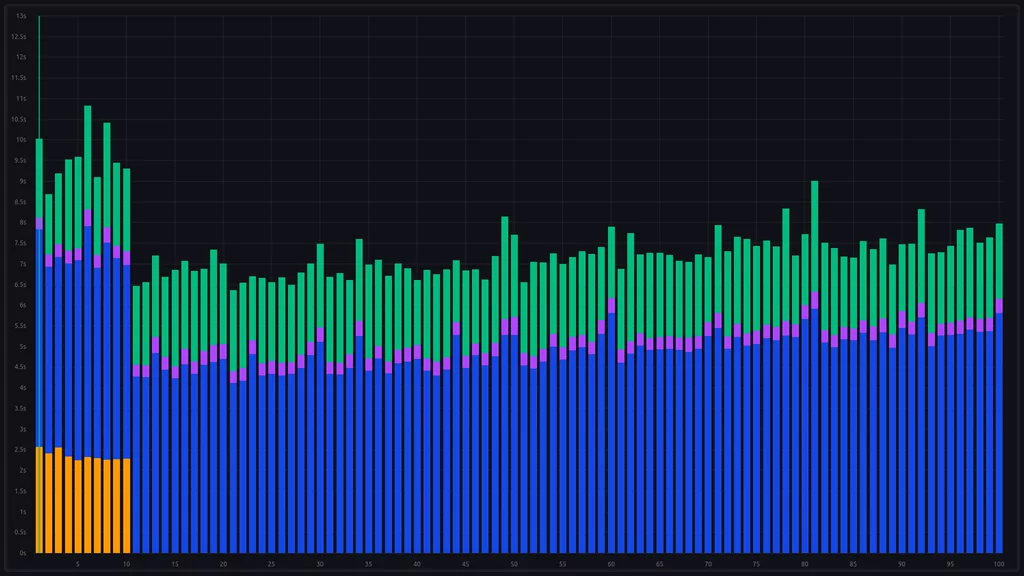Click the green segment of bar 100
The width and height of the screenshot is (1024, 576).
(999, 260)
